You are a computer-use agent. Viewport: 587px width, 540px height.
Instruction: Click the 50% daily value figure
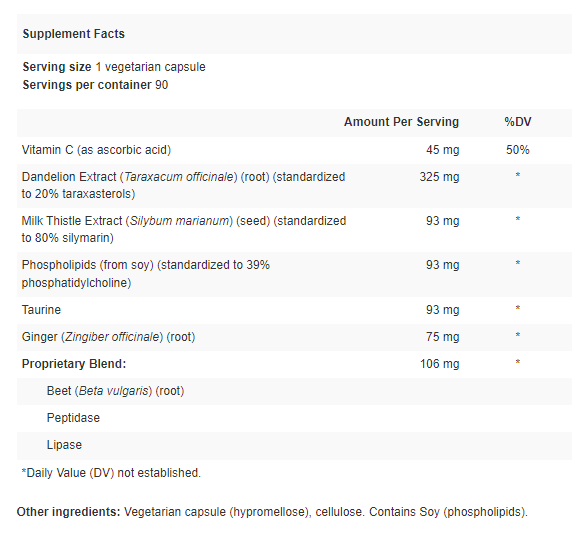pos(518,150)
